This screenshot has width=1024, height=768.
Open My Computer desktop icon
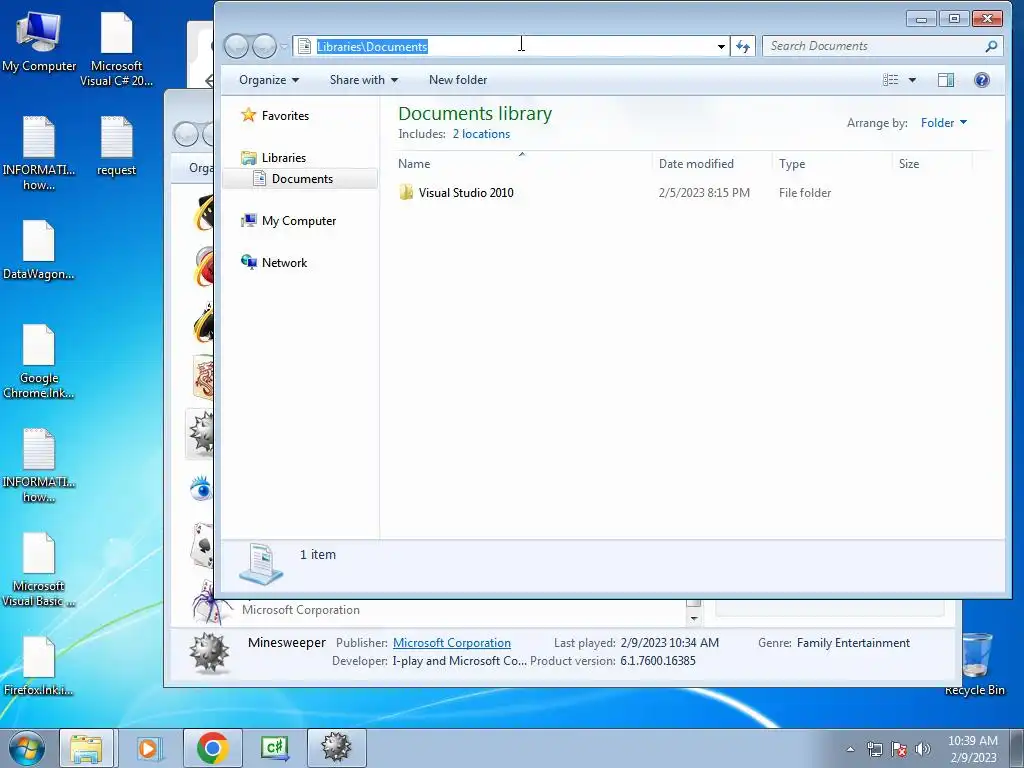[x=39, y=42]
